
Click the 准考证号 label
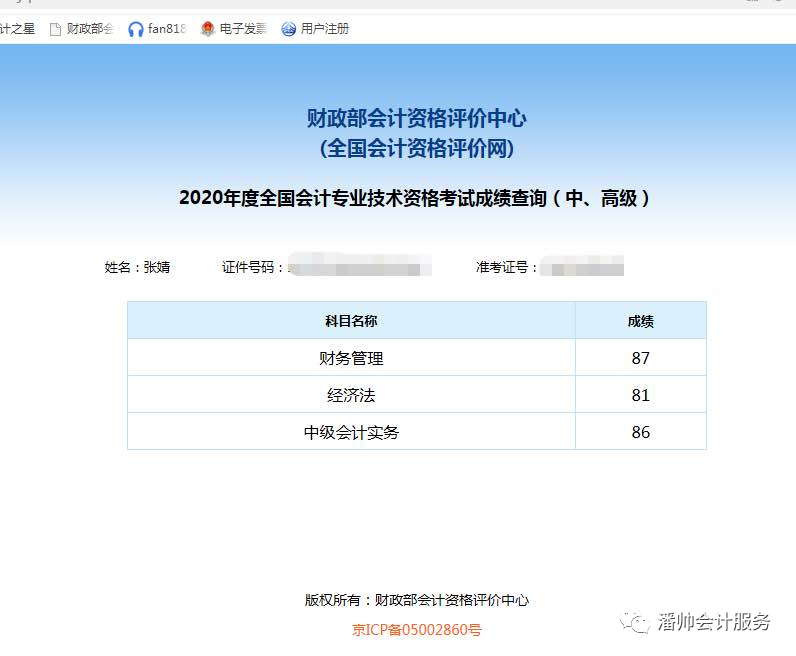tap(506, 267)
